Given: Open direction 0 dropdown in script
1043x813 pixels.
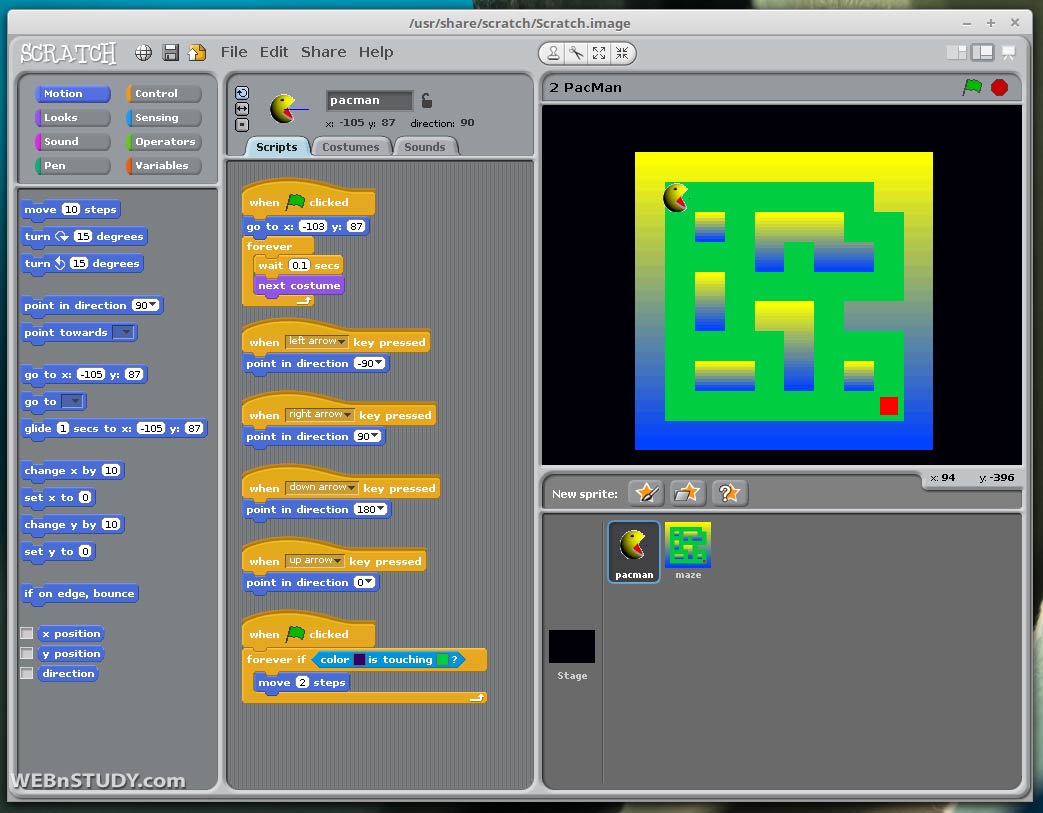Looking at the screenshot, I should point(369,582).
